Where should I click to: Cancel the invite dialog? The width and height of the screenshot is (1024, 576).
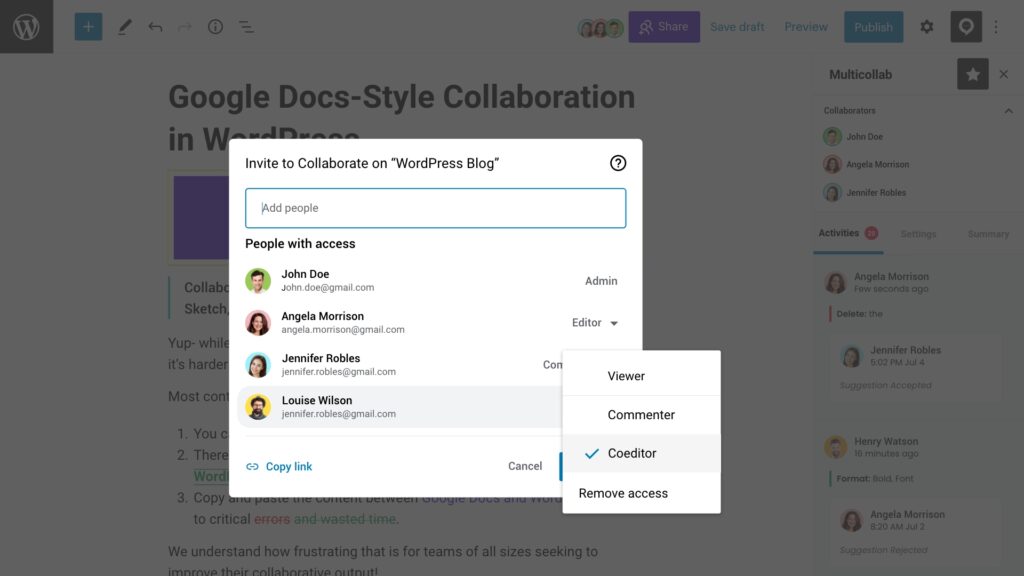click(525, 466)
